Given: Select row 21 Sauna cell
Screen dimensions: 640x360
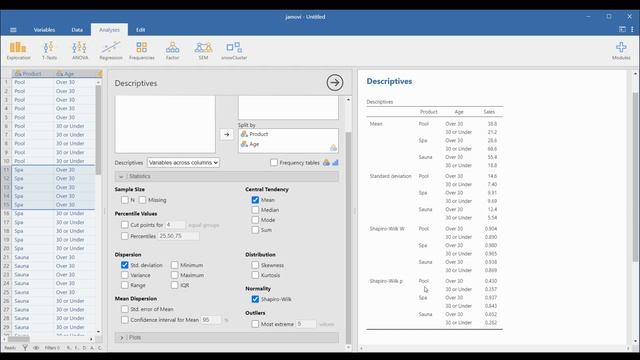Looking at the screenshot, I should (x=33, y=257).
